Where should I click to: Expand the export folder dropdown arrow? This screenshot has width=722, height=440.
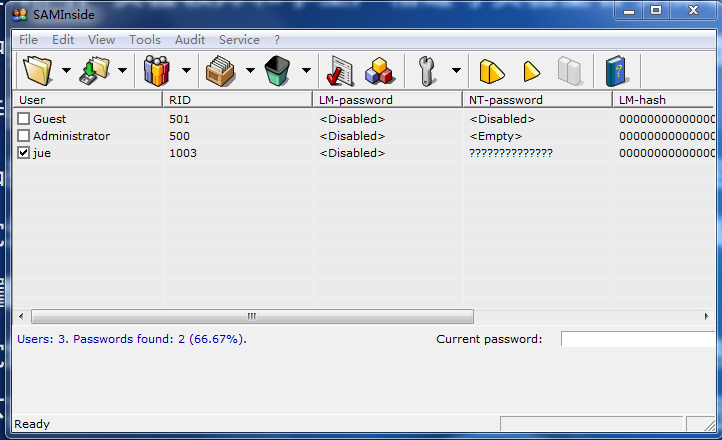point(122,70)
